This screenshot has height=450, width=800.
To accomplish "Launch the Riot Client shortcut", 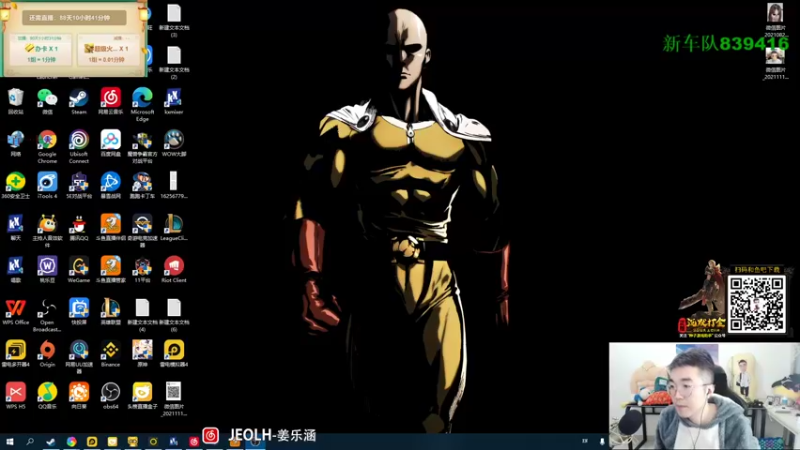I will (173, 269).
